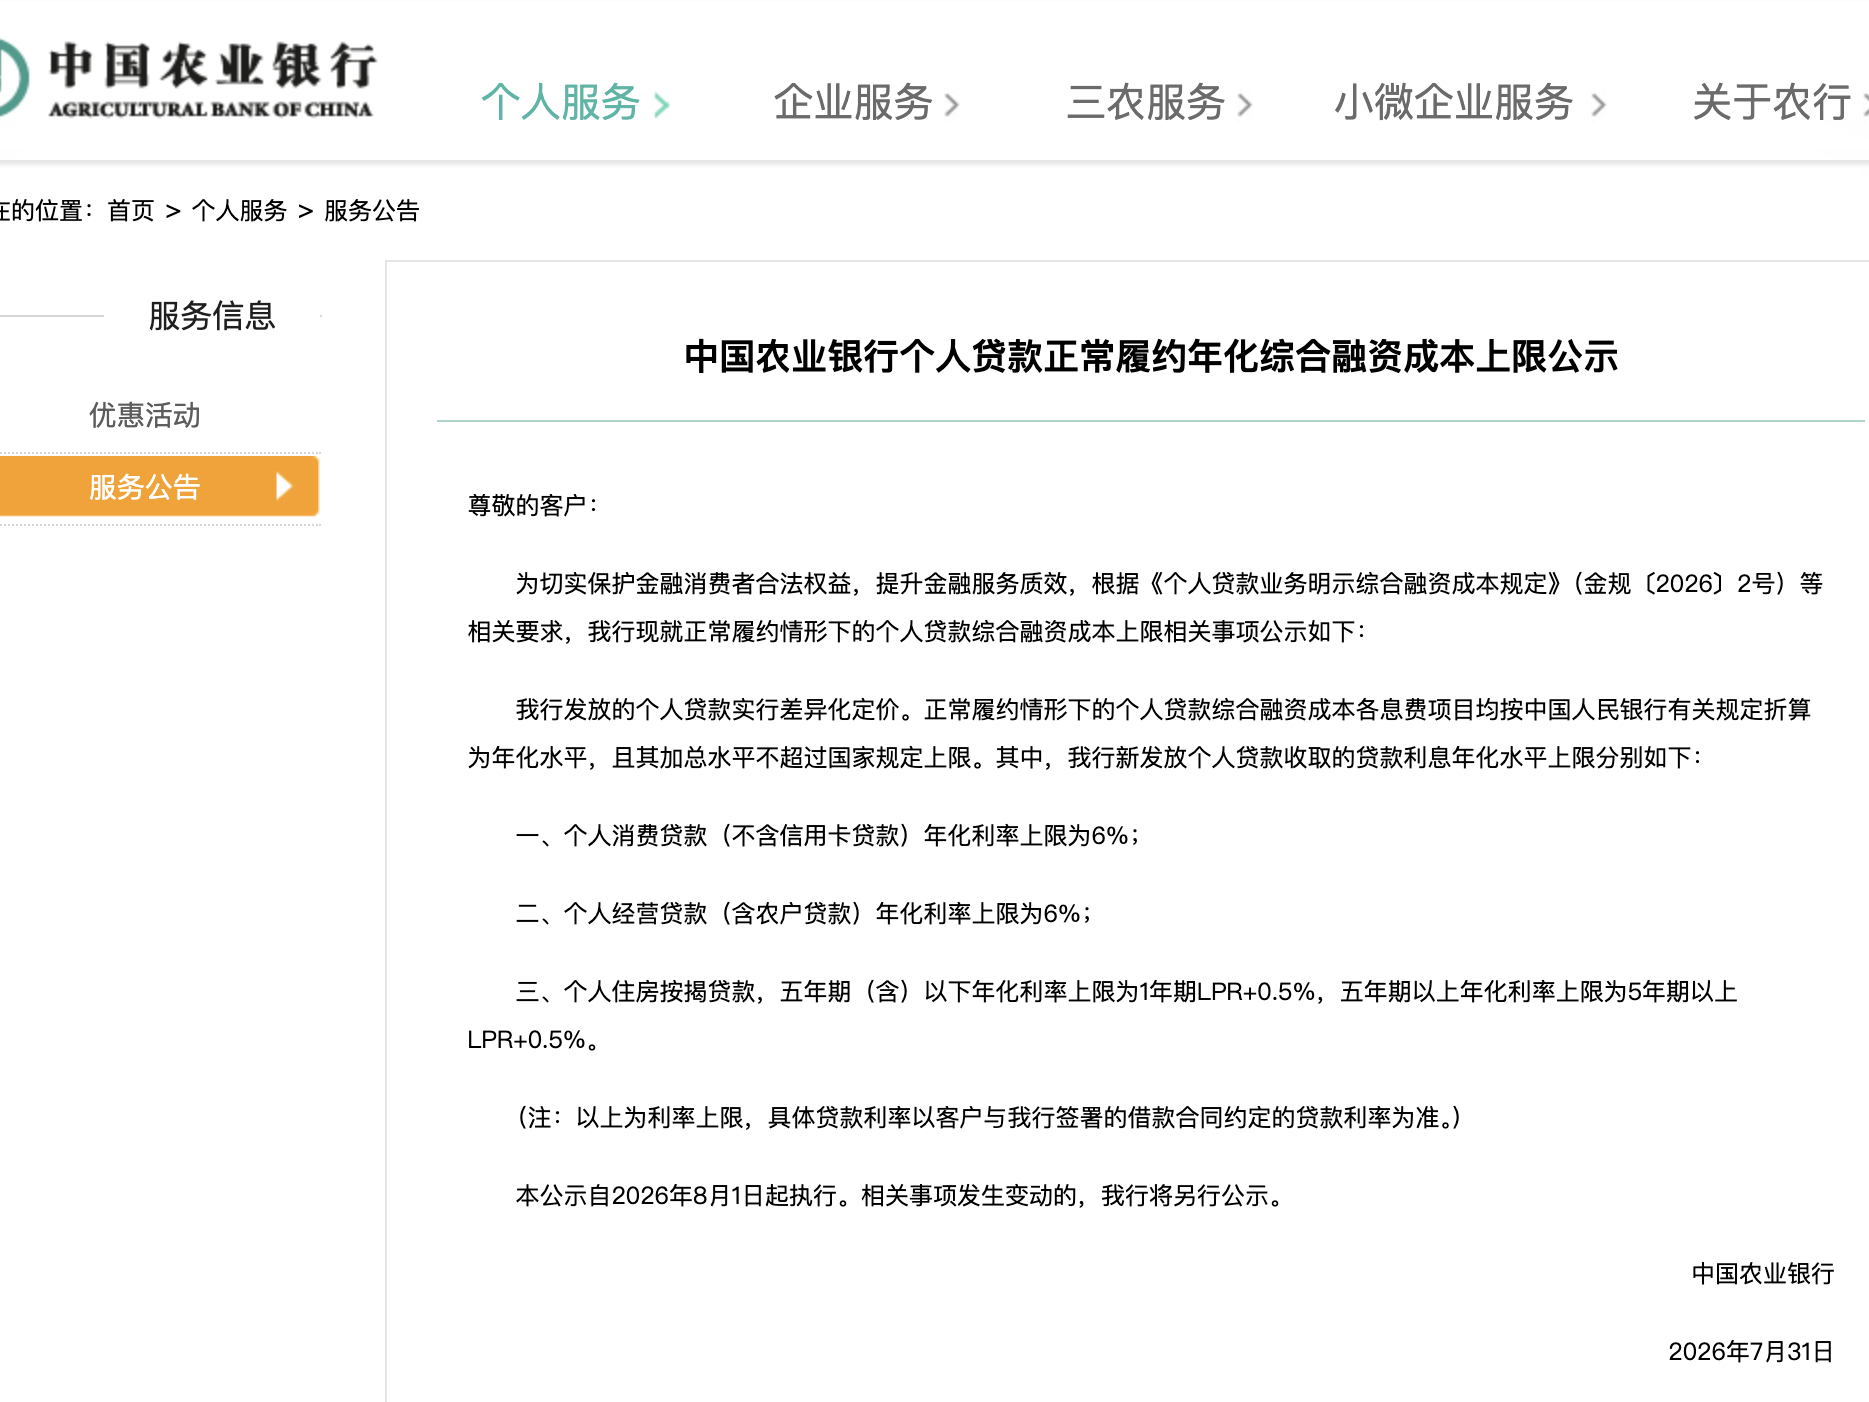Click the line about 个人消费贷款 rate cap

[828, 835]
